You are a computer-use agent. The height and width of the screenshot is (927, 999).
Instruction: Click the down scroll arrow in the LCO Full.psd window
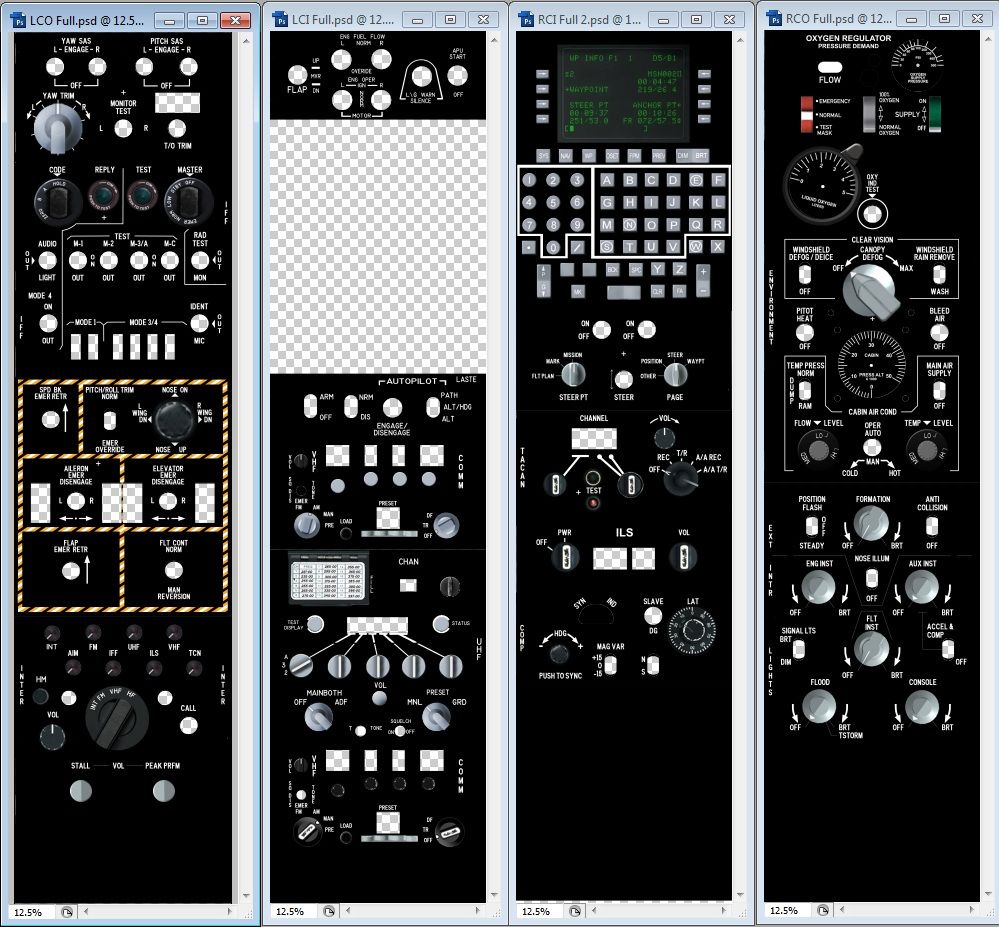coord(246,896)
